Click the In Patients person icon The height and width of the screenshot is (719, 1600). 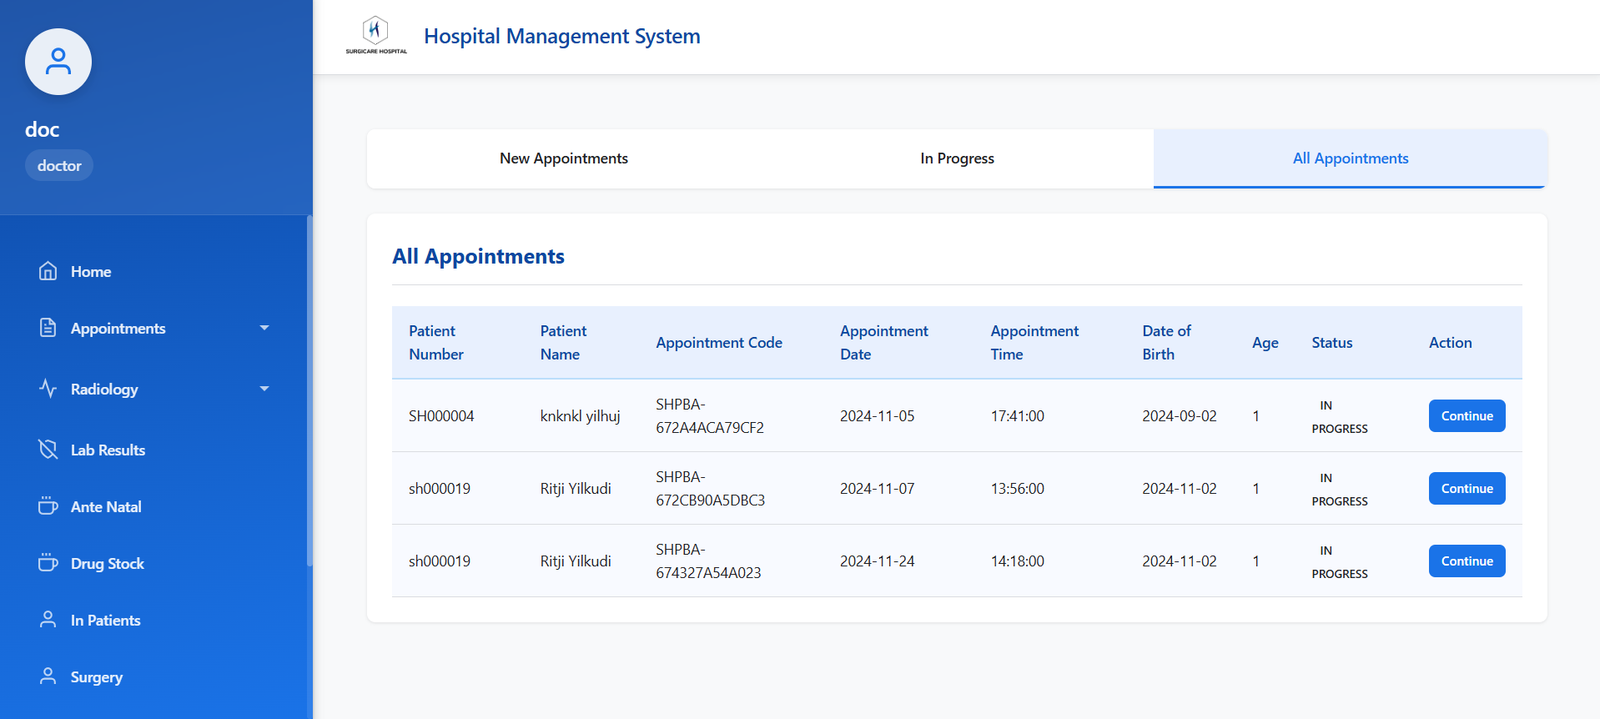point(48,620)
